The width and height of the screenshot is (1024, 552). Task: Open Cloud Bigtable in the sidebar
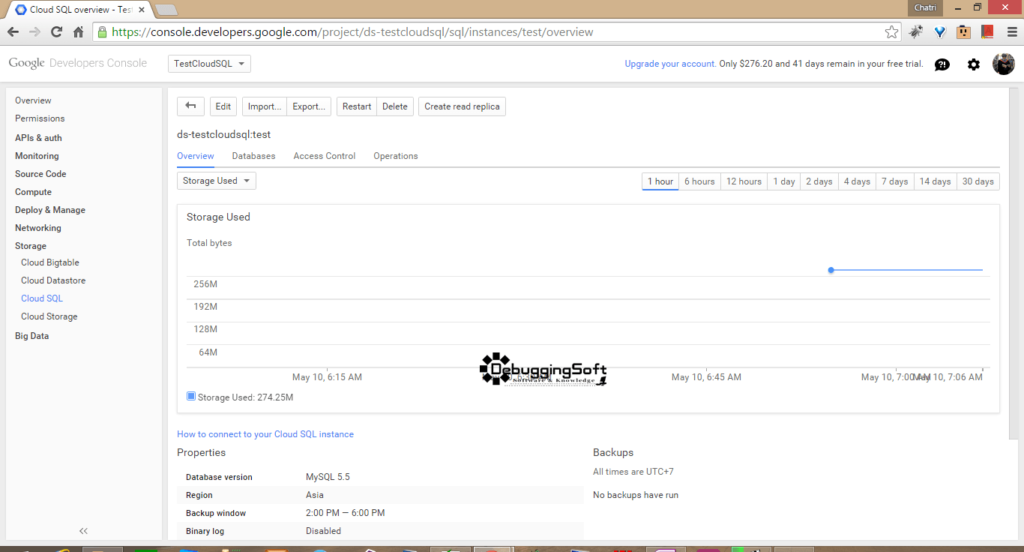point(50,263)
